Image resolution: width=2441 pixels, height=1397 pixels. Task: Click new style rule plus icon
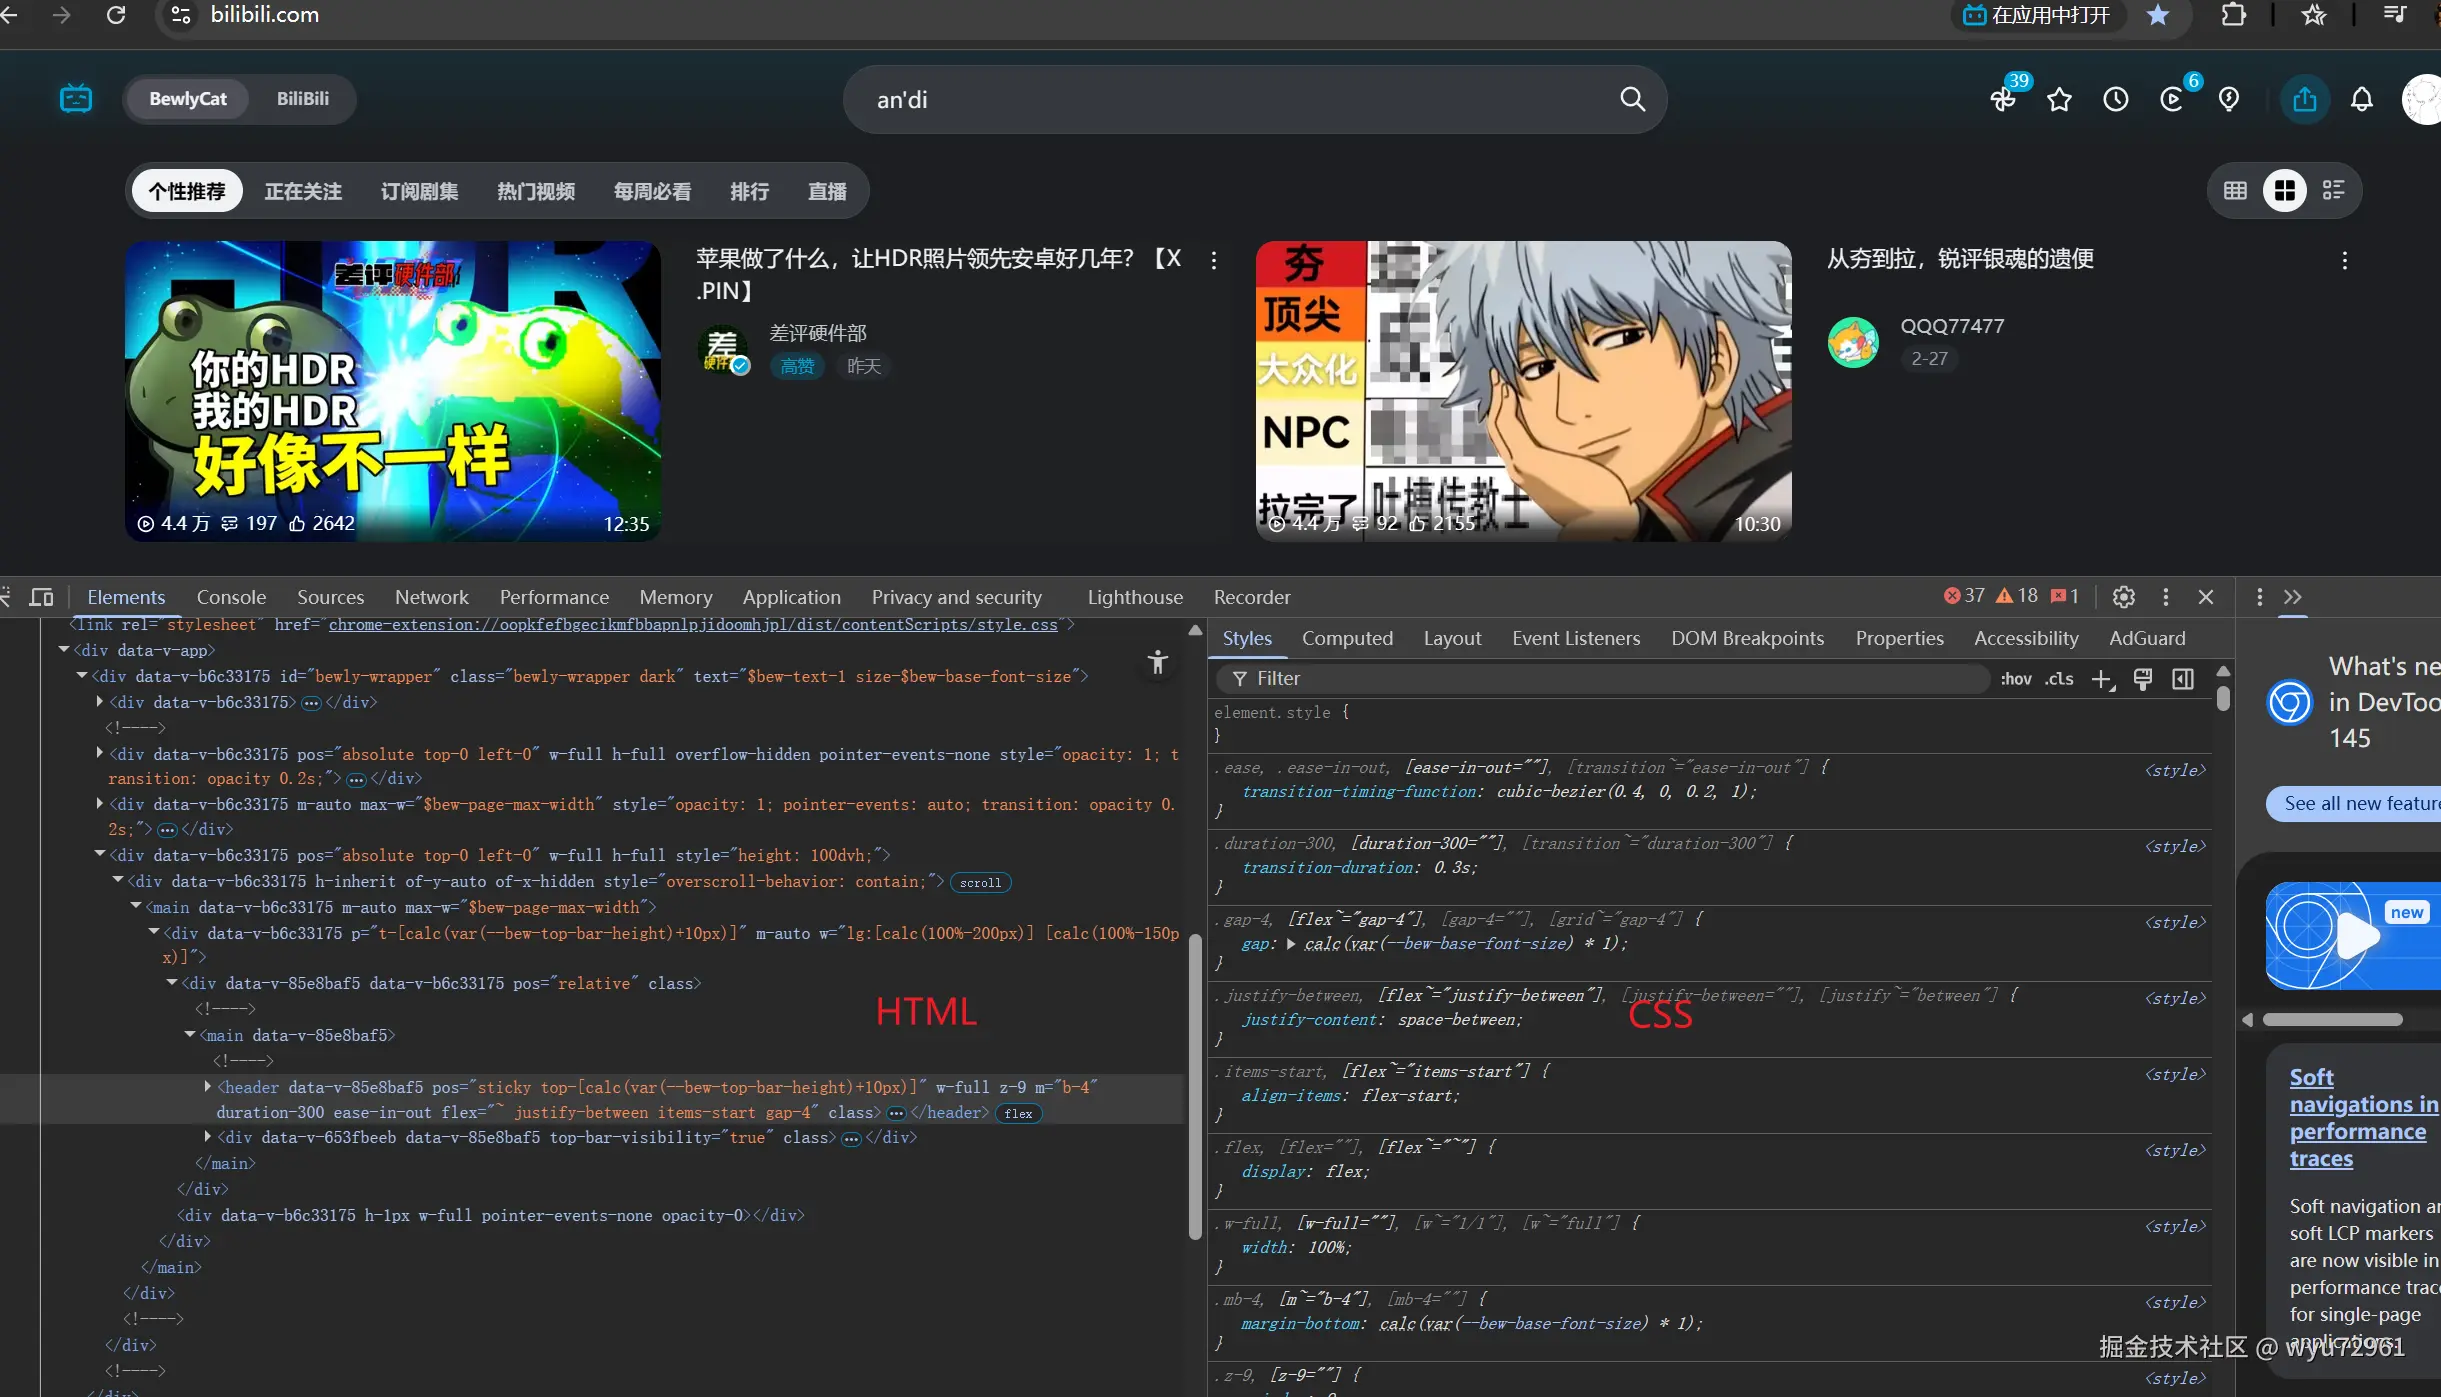tap(2101, 679)
